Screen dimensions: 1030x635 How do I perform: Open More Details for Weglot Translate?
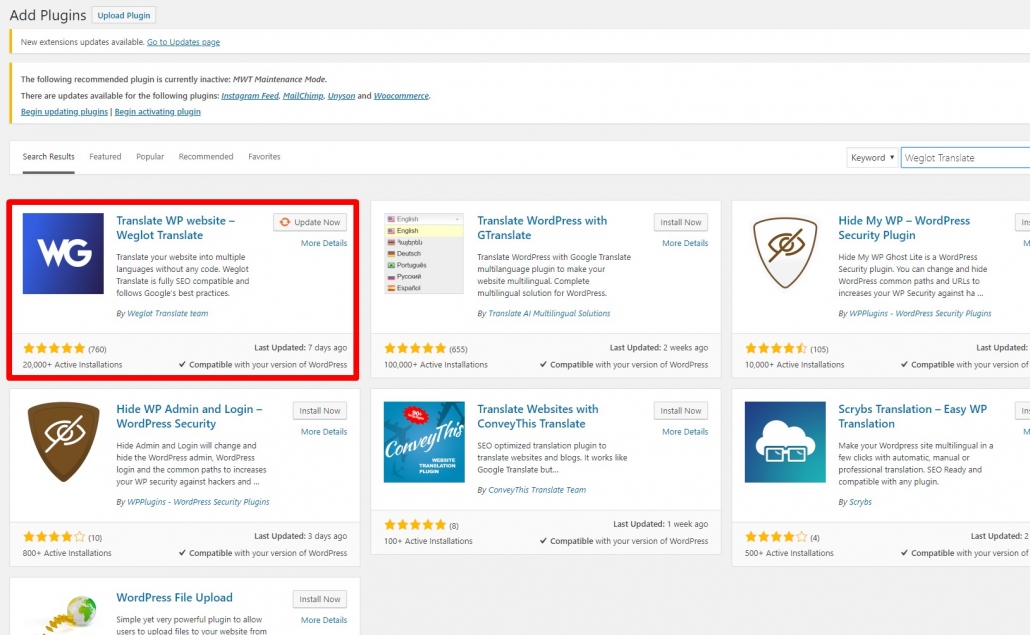324,243
